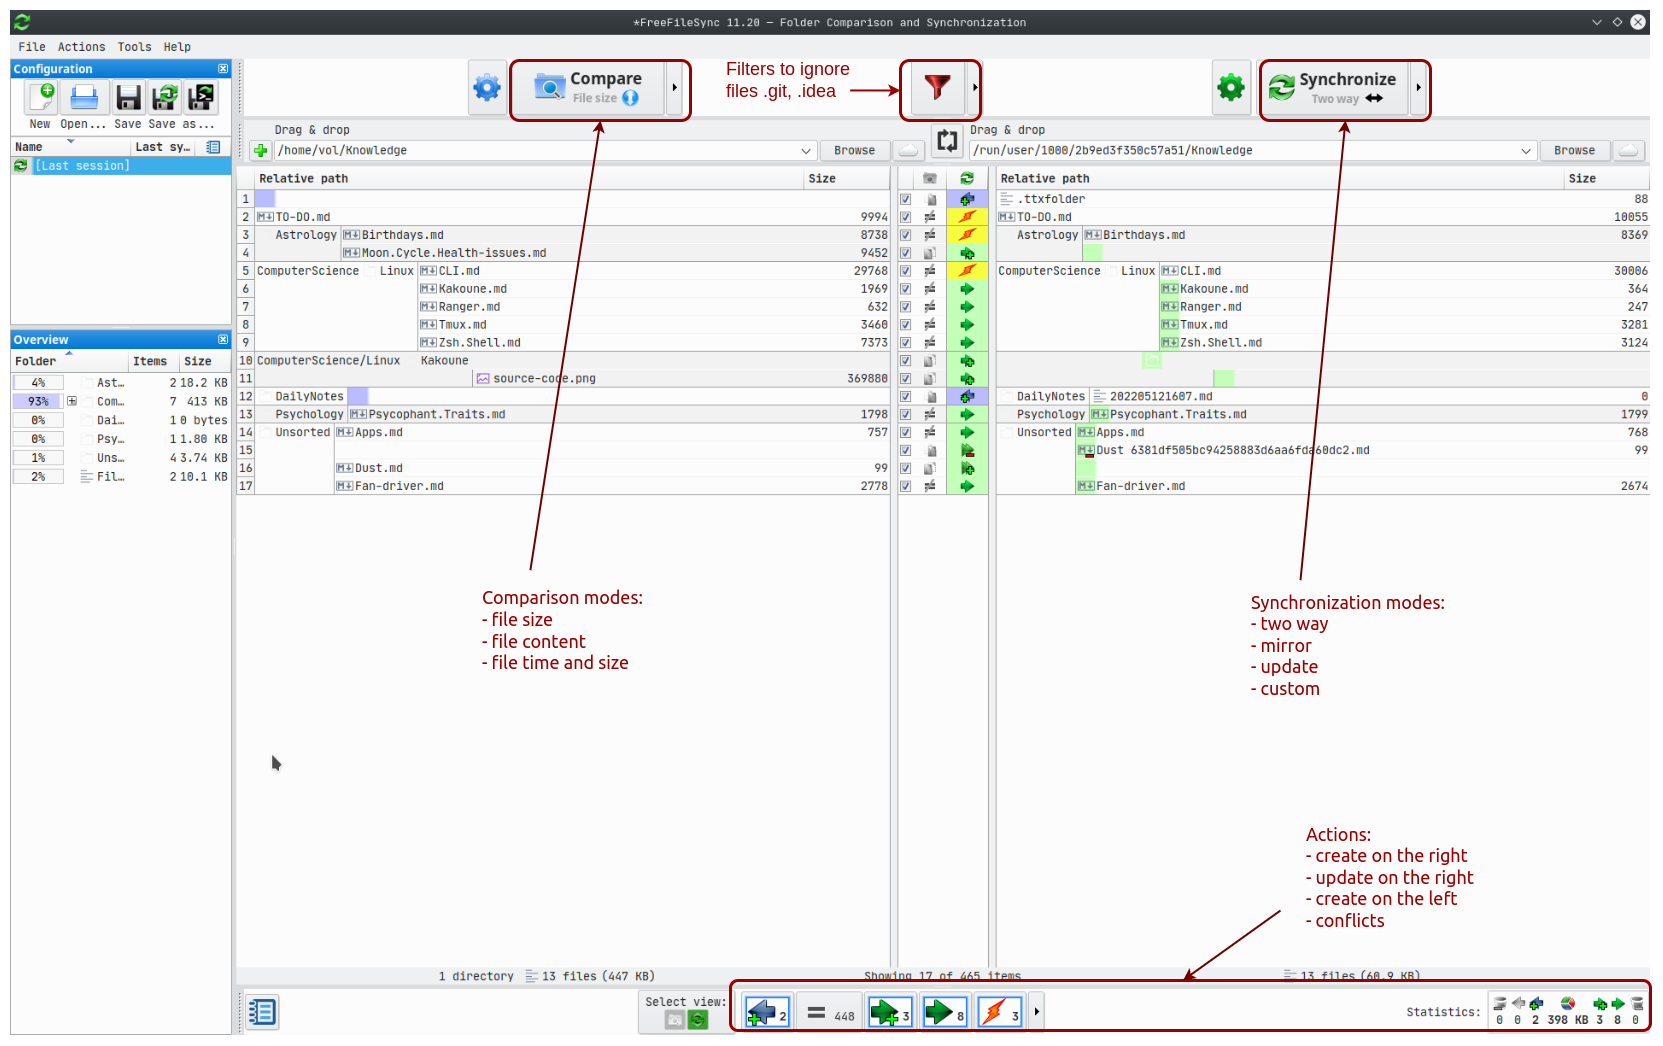Show files to create on left
The image size is (1663, 1046).
coord(768,1013)
